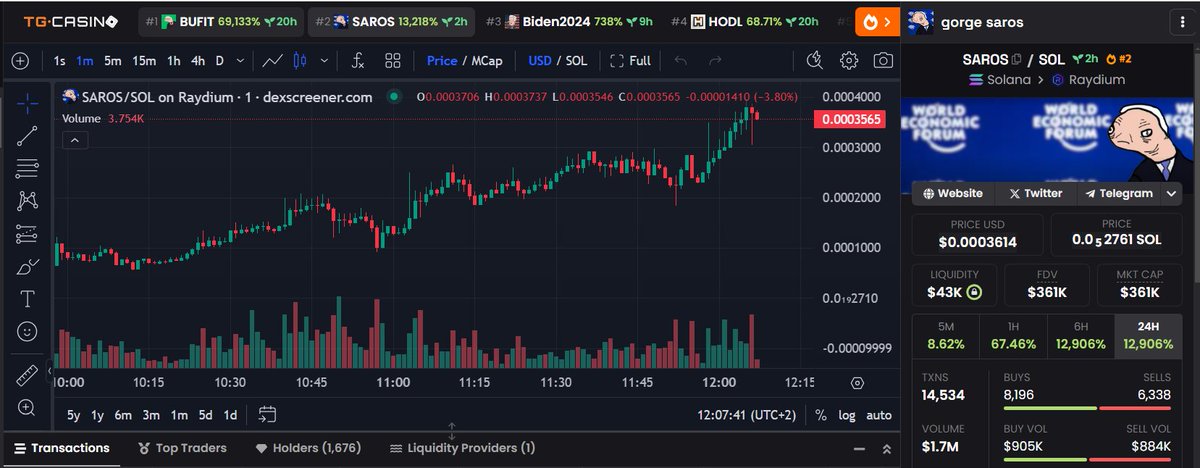Open the Fibonacci retracement tool
This screenshot has width=1200, height=468.
coord(27,169)
